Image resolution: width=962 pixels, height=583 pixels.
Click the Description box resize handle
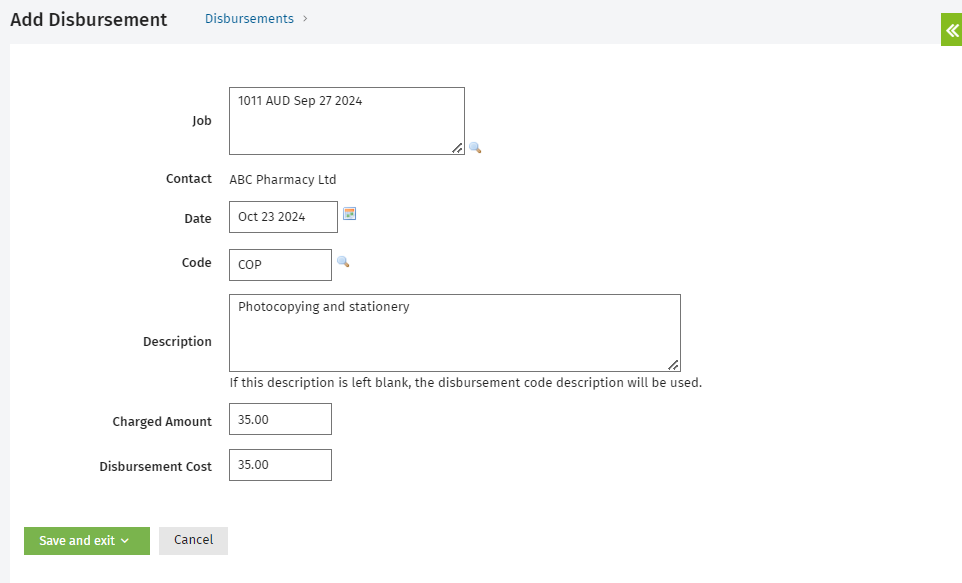pyautogui.click(x=674, y=365)
